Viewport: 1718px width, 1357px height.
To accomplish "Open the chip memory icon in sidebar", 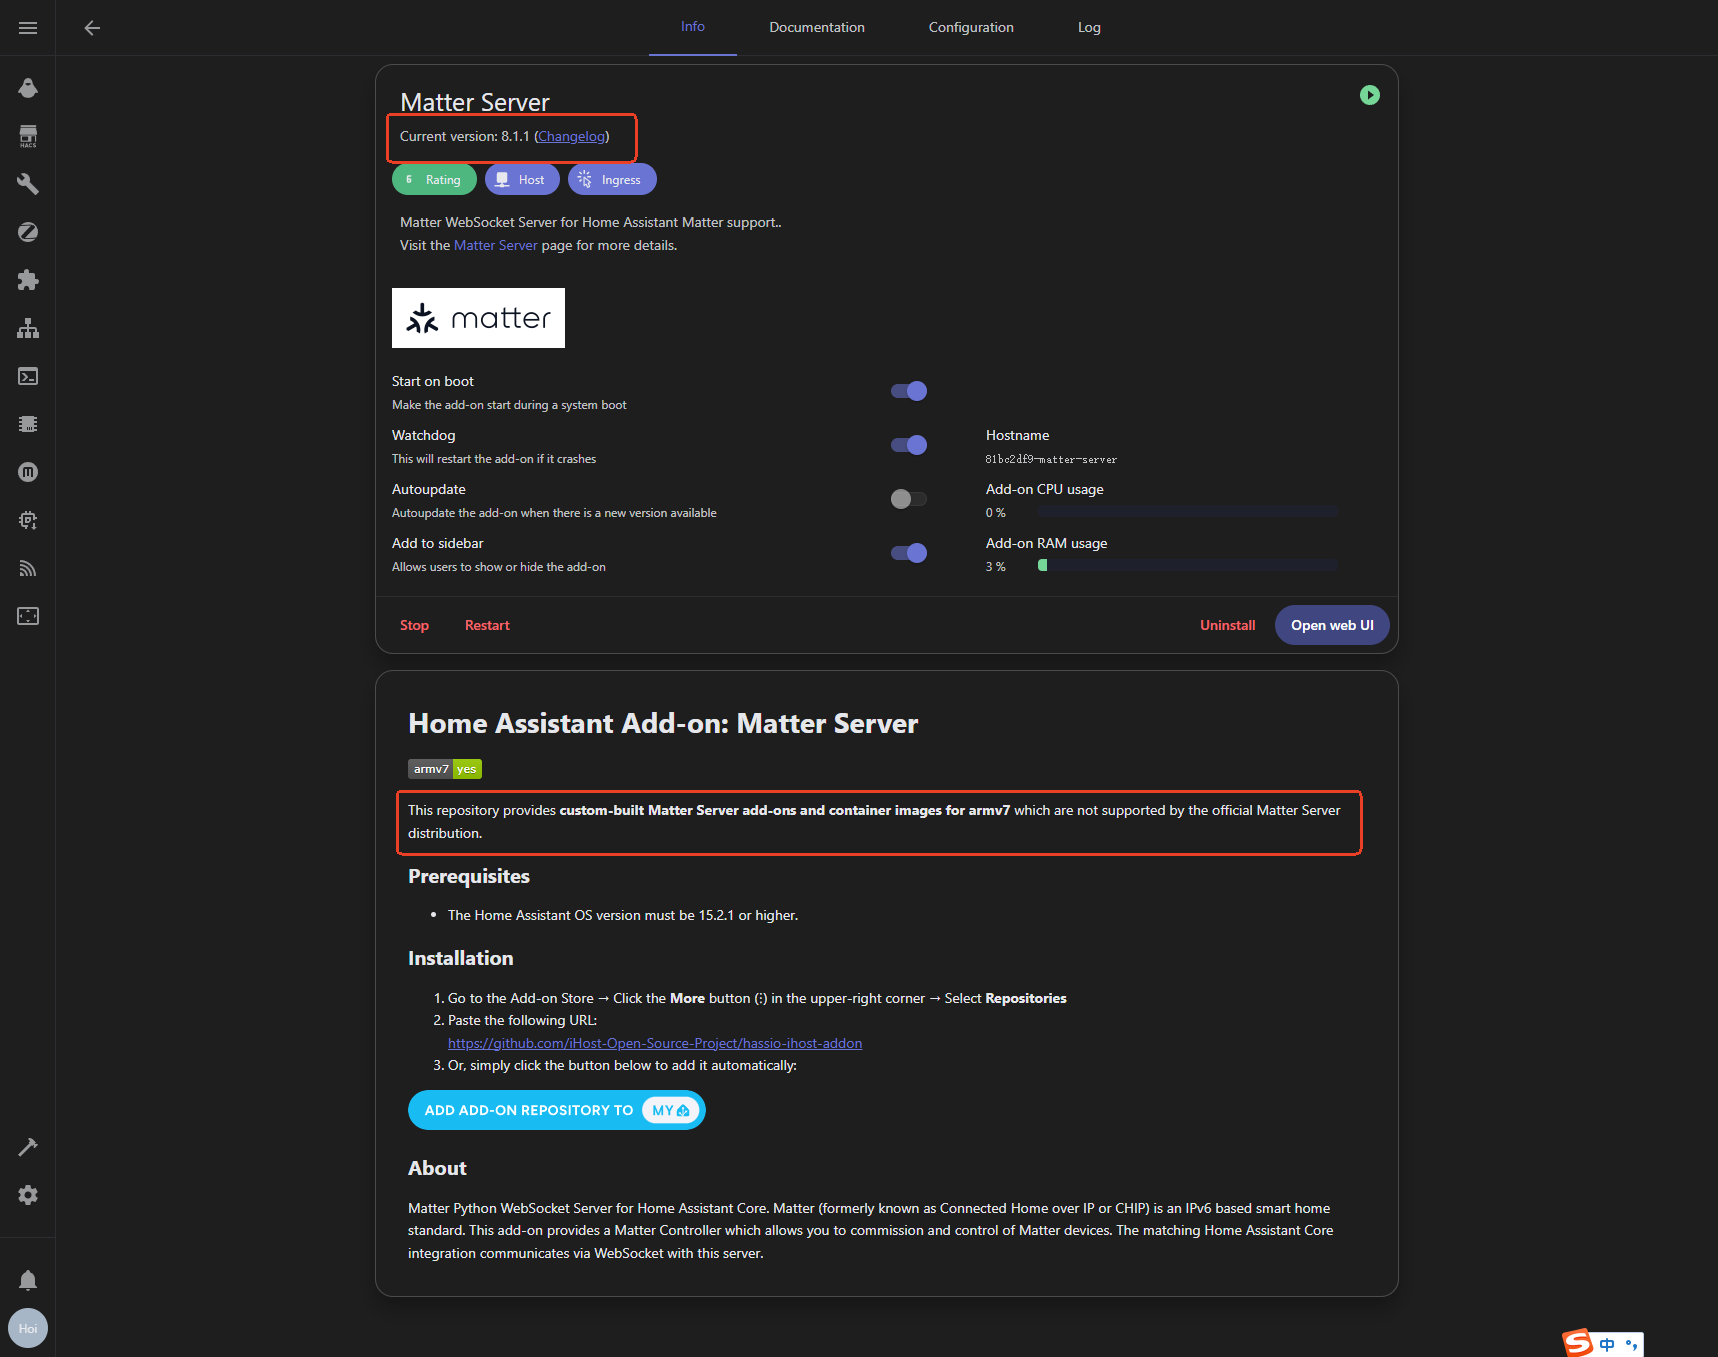I will (x=28, y=424).
